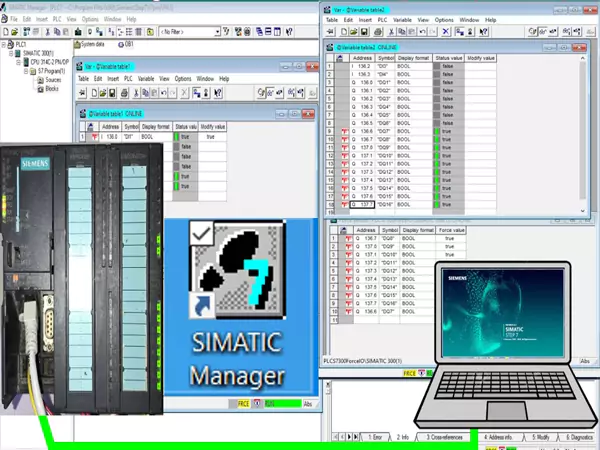Image resolution: width=600 pixels, height=450 pixels.
Task: Click Cascade windows icon in SIMATIC Manager toolbar
Action: 259,32
